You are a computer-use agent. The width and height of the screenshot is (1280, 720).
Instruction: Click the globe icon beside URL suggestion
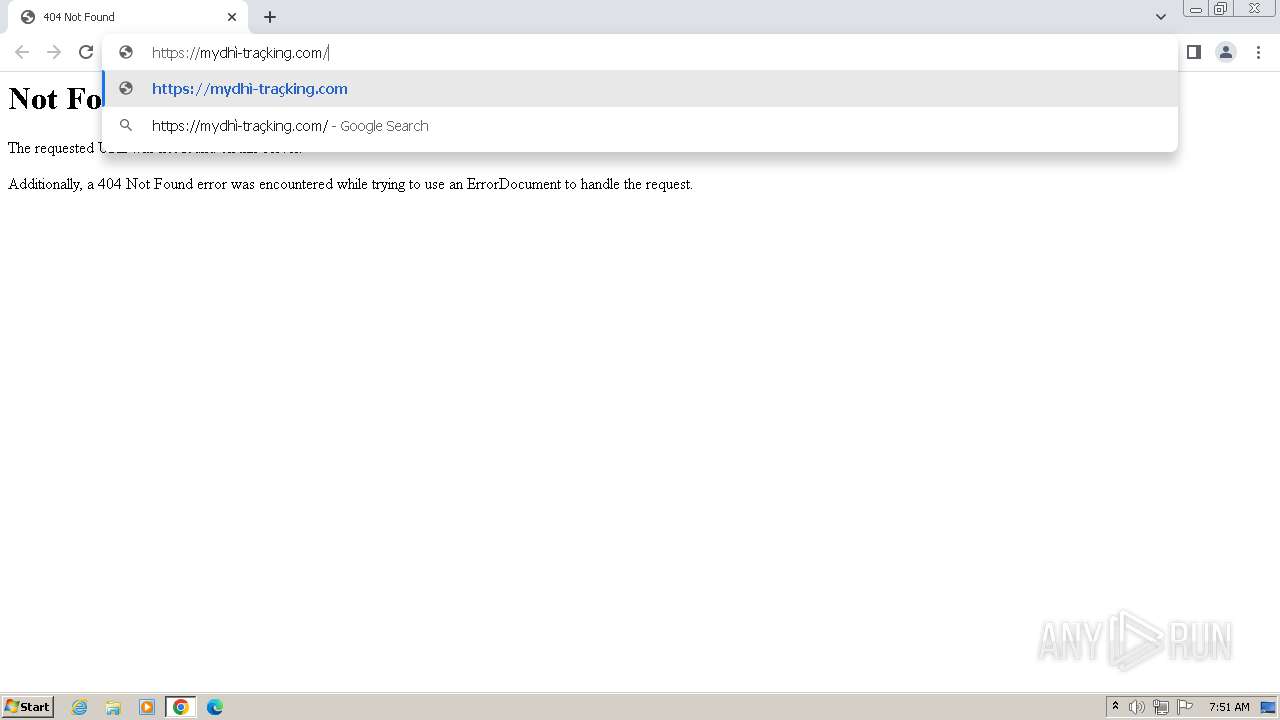[126, 88]
